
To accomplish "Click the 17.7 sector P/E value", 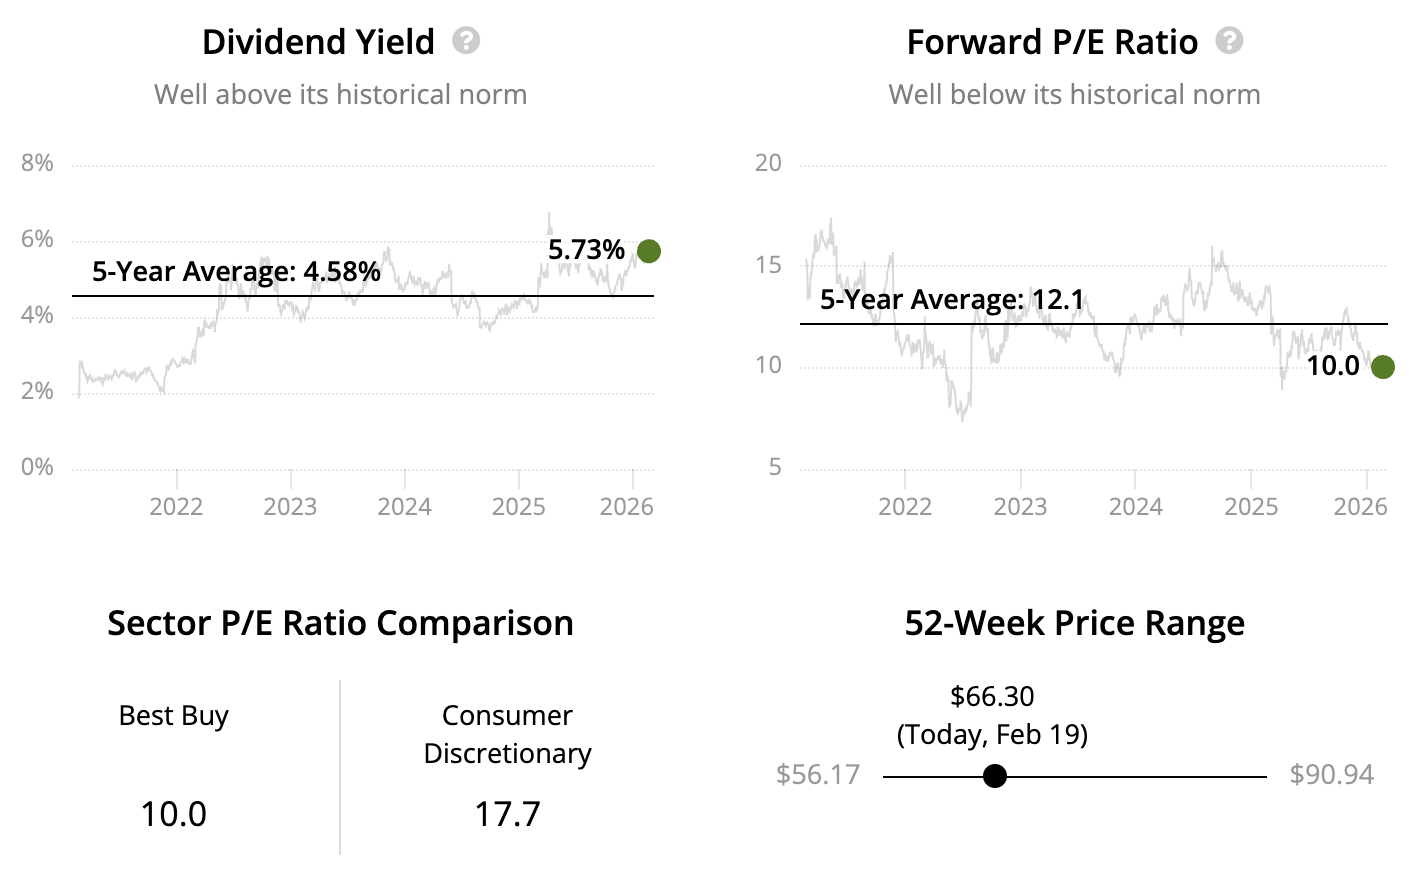I will coord(507,814).
